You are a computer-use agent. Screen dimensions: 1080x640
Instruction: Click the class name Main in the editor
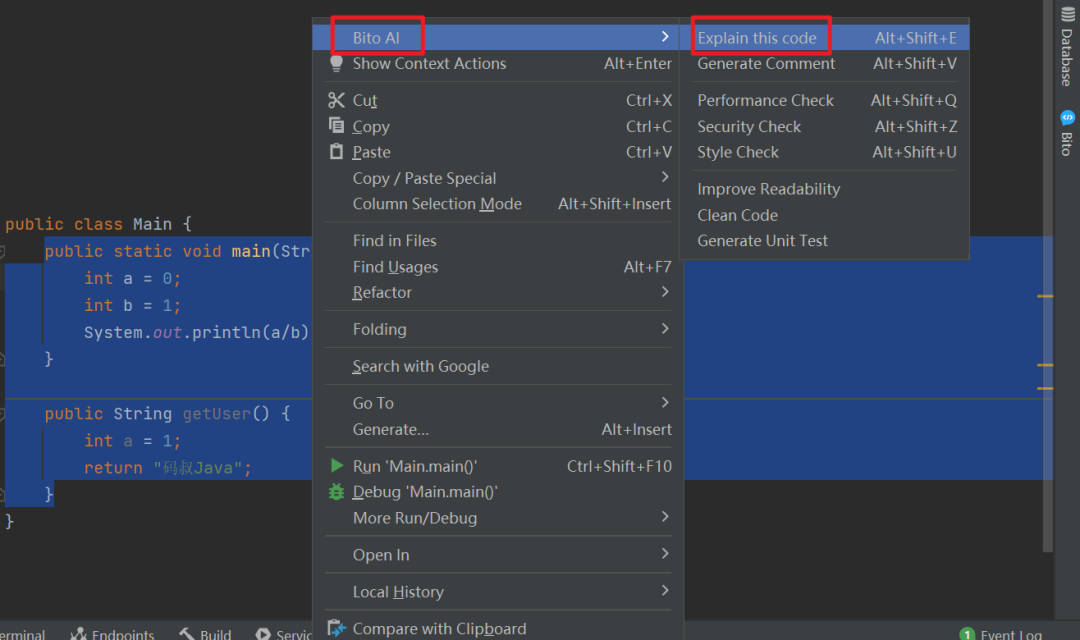tap(152, 224)
